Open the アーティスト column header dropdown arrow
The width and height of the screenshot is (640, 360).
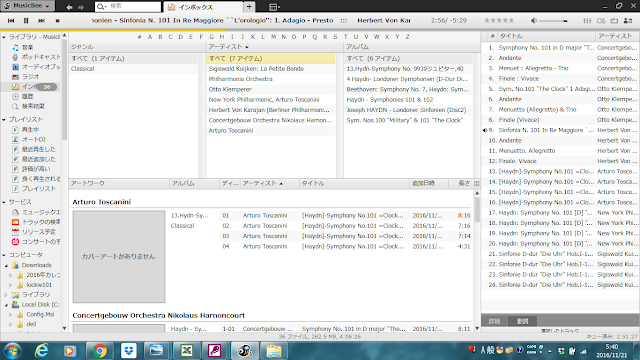point(247,47)
